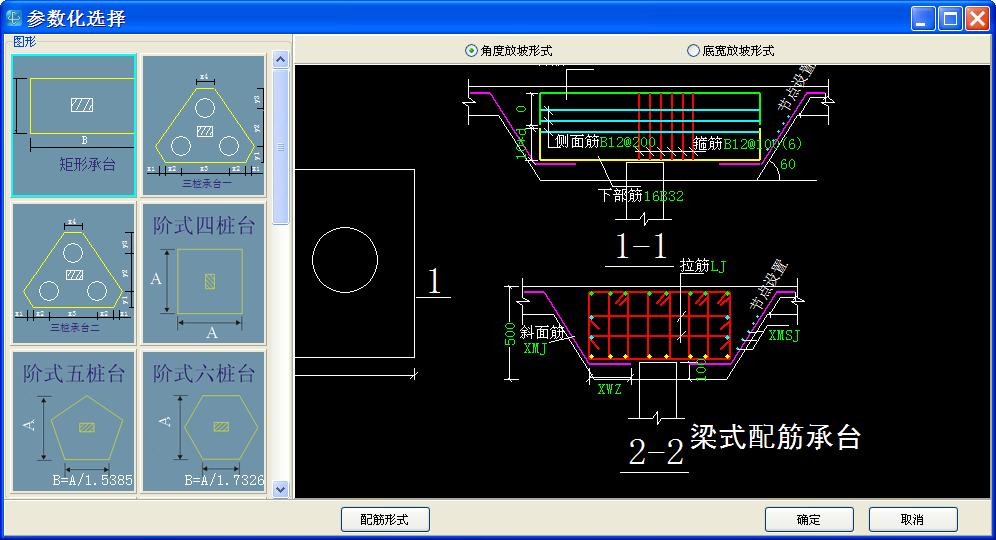
Task: Click the XWZ dimension parameter
Action: (x=609, y=389)
